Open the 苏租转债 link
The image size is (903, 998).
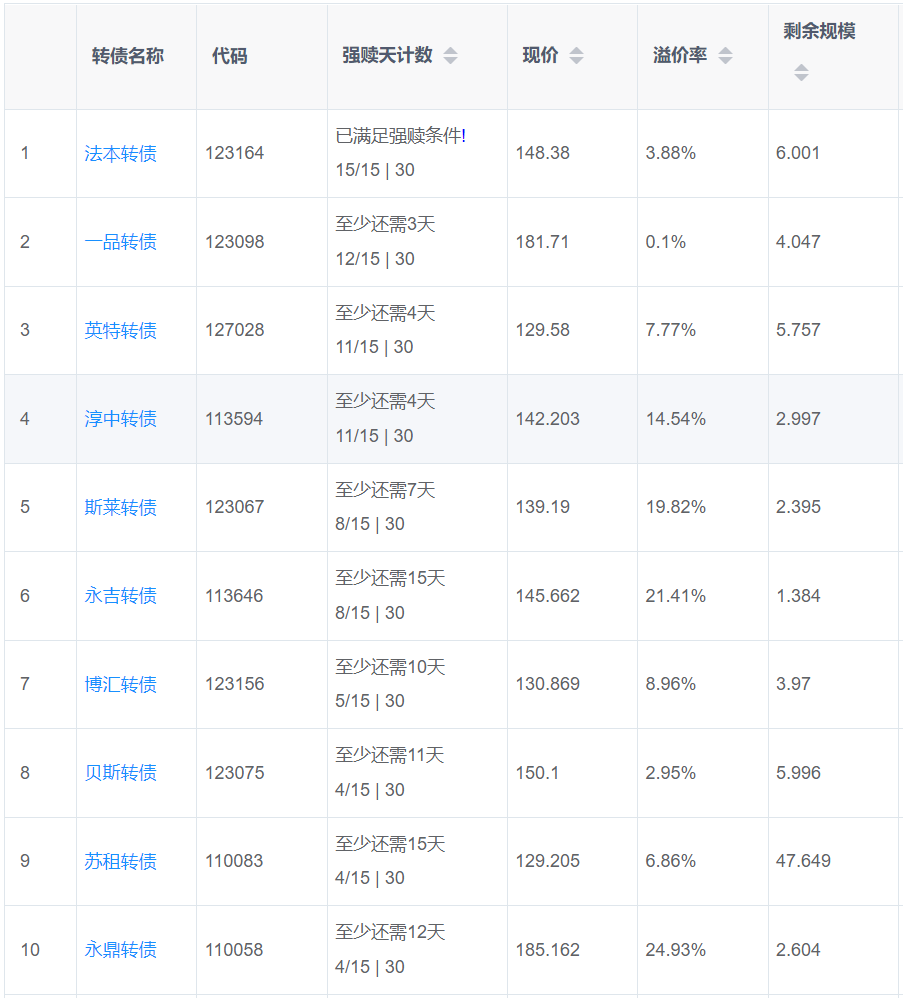pos(121,861)
